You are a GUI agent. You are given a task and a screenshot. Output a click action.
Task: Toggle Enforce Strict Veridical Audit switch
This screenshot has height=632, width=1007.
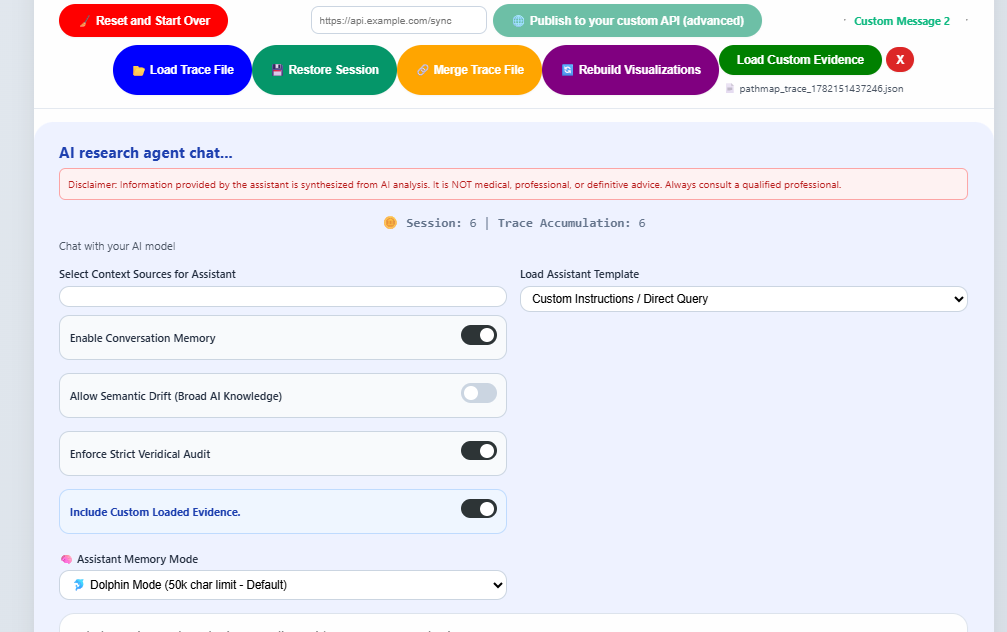pos(478,451)
